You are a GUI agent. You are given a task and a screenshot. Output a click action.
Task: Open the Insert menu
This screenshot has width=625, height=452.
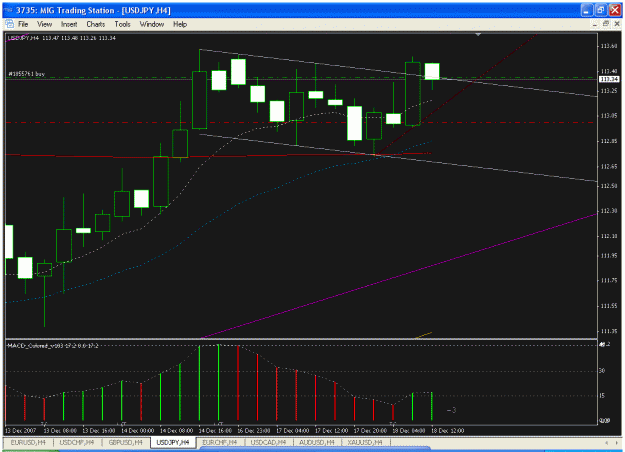[x=69, y=24]
